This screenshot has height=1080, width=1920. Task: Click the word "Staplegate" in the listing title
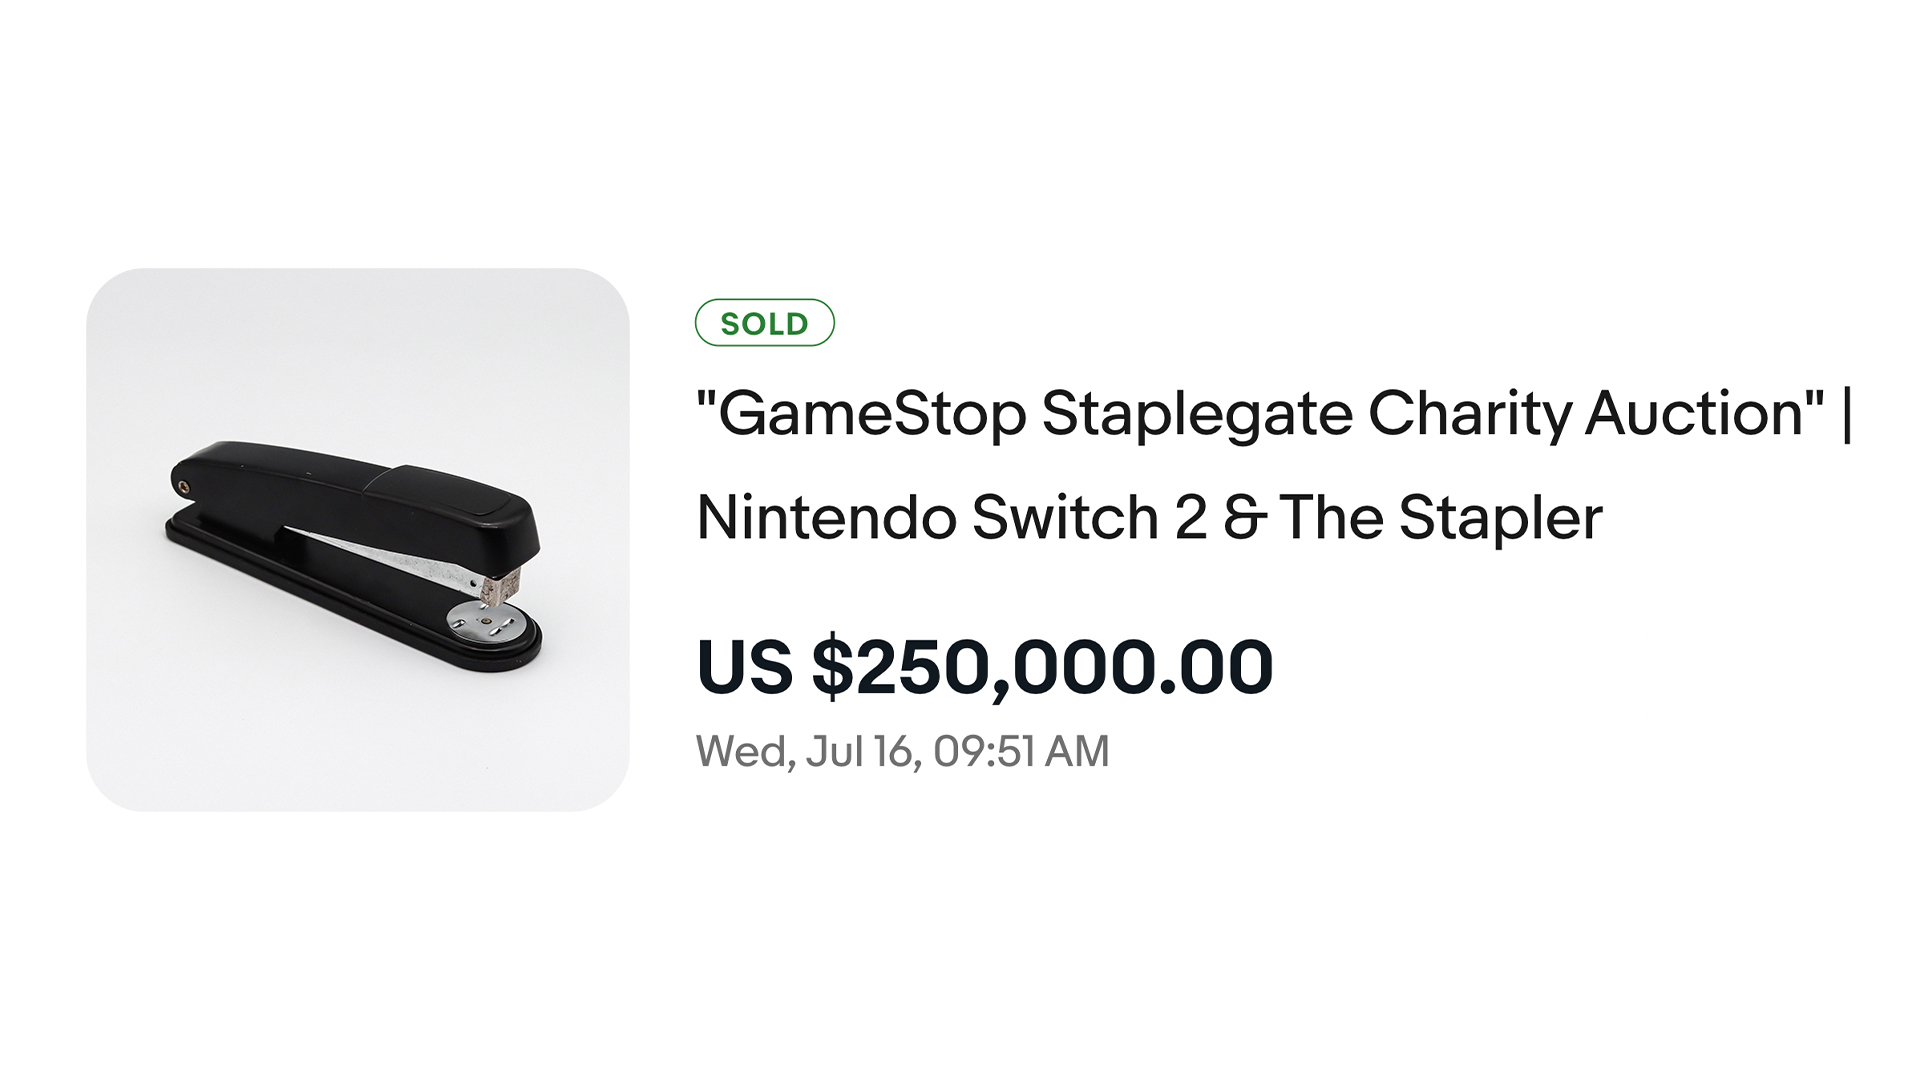coord(1197,413)
